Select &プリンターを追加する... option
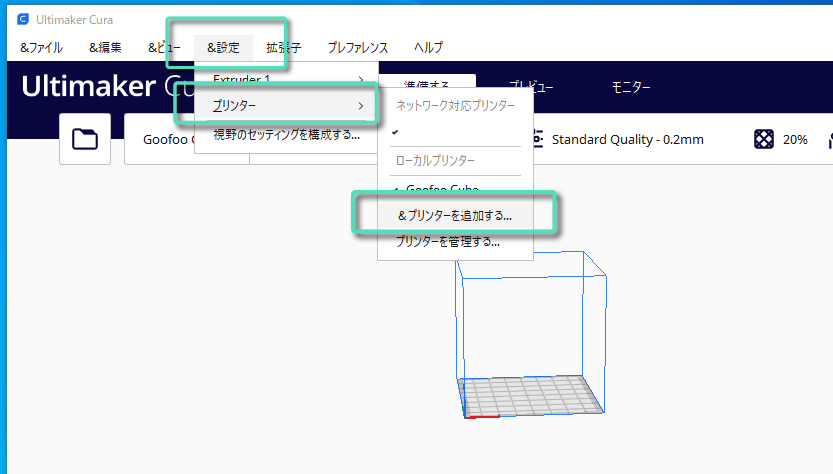Viewport: 833px width, 474px height. [455, 216]
